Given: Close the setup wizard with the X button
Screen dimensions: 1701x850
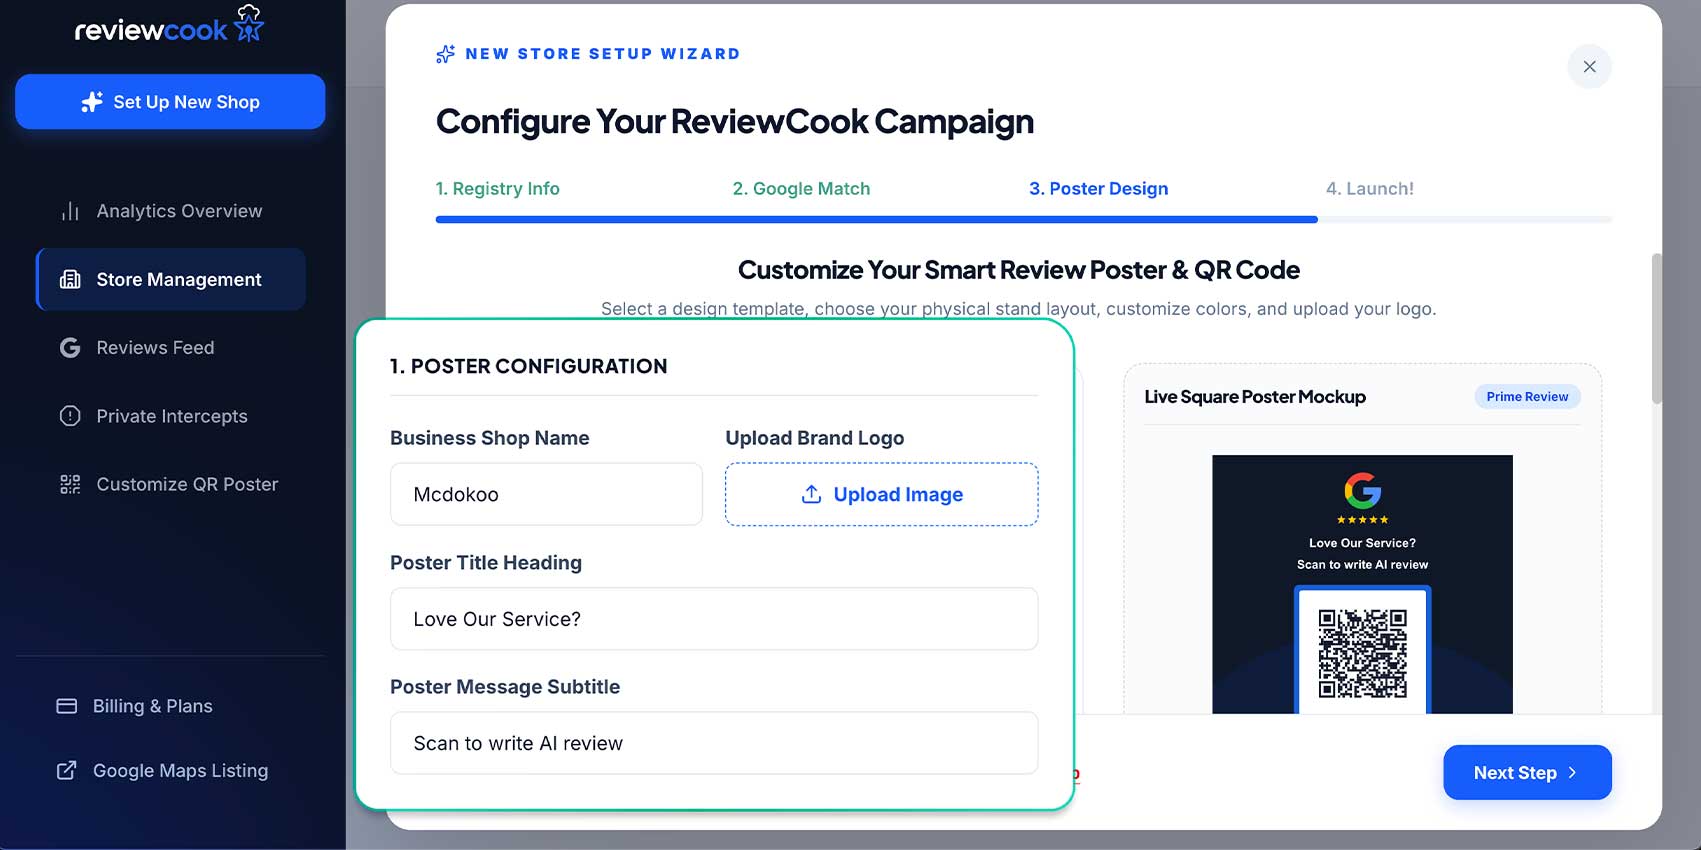Looking at the screenshot, I should (x=1589, y=67).
